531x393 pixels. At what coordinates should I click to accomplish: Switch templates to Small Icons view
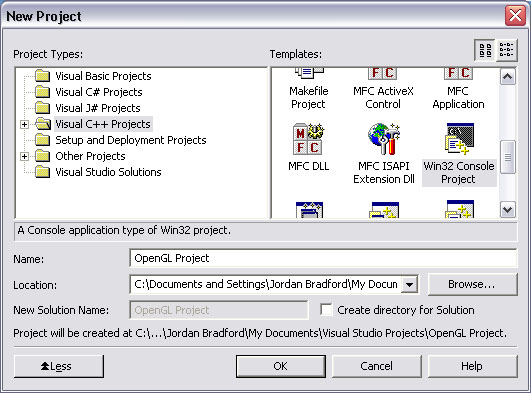pos(507,50)
